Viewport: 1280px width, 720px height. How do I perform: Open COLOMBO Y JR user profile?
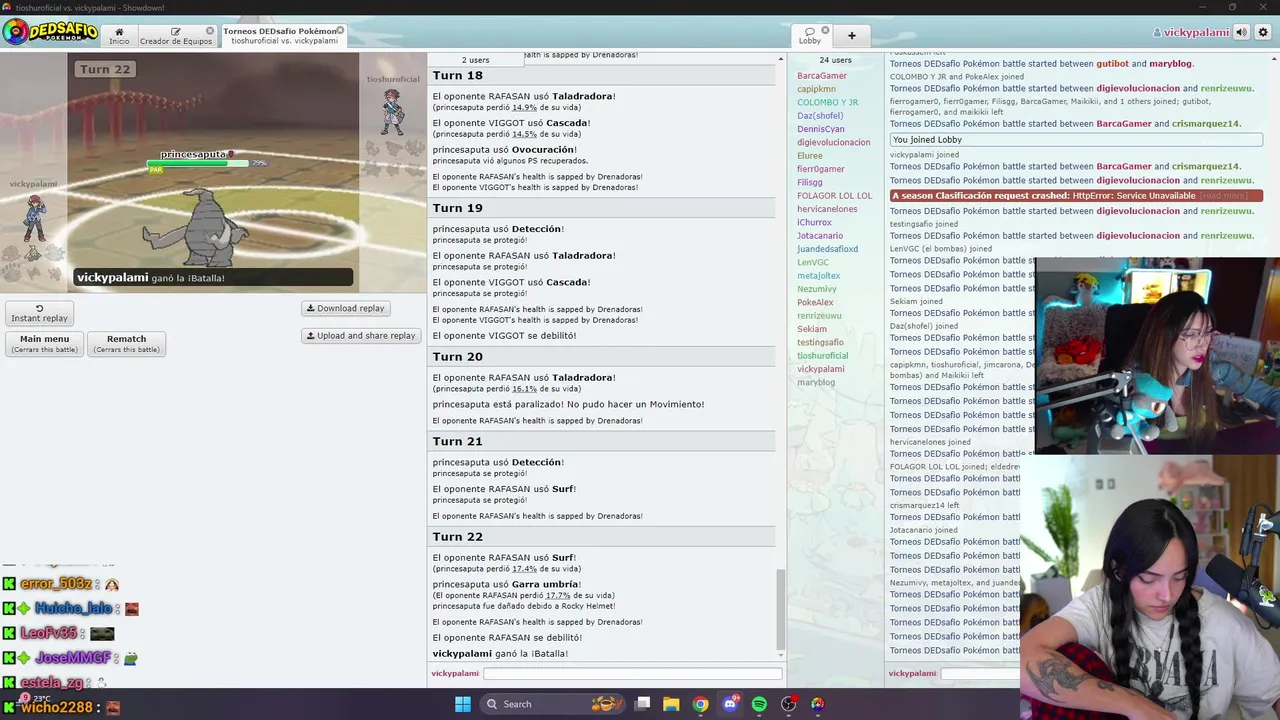click(827, 102)
